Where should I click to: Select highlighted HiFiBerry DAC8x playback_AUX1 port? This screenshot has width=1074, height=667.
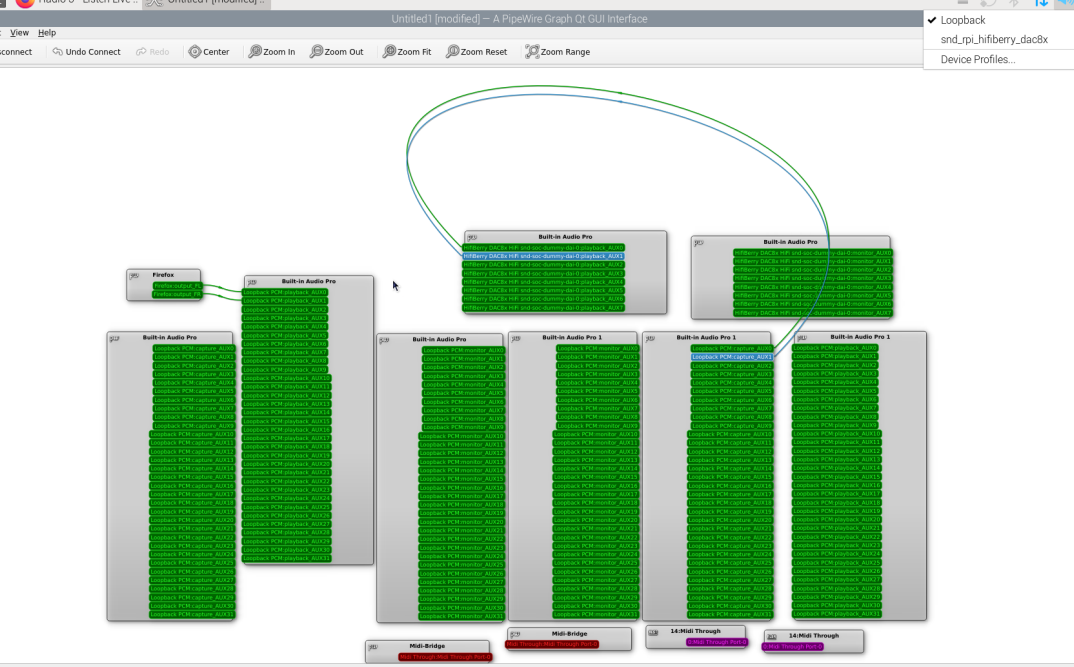pyautogui.click(x=543, y=256)
